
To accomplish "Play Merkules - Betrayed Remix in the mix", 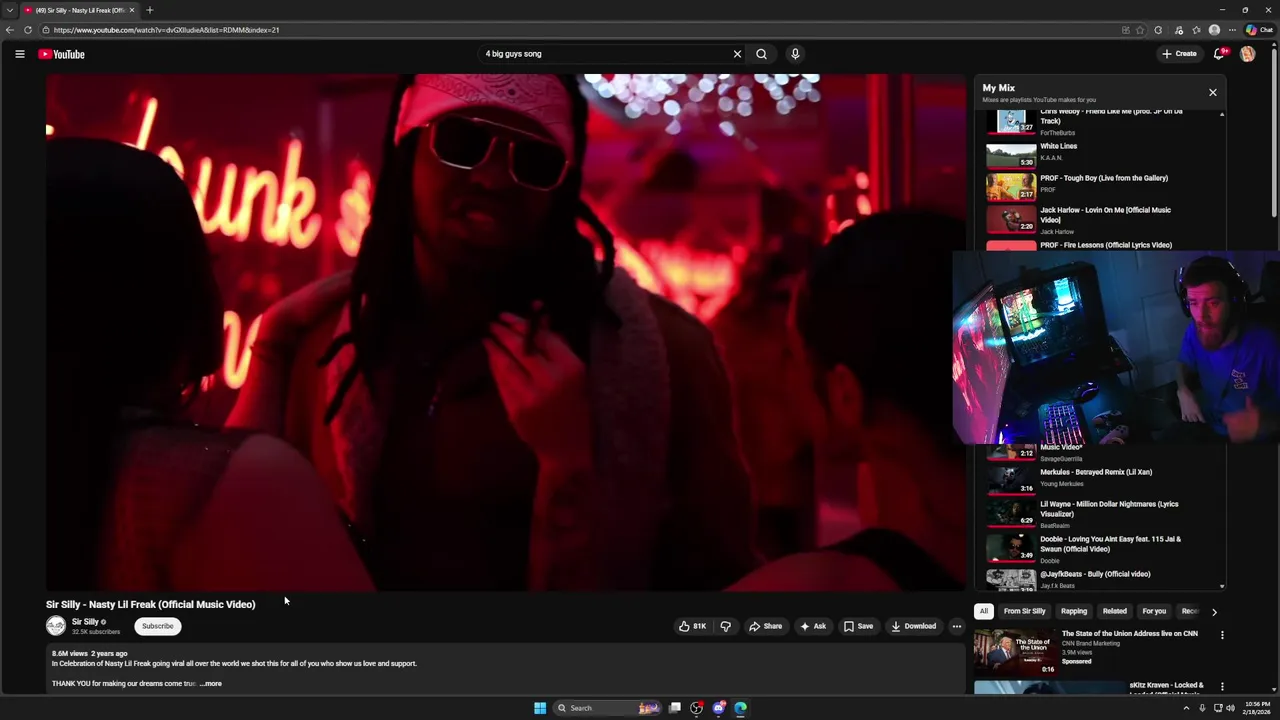I will click(1100, 480).
